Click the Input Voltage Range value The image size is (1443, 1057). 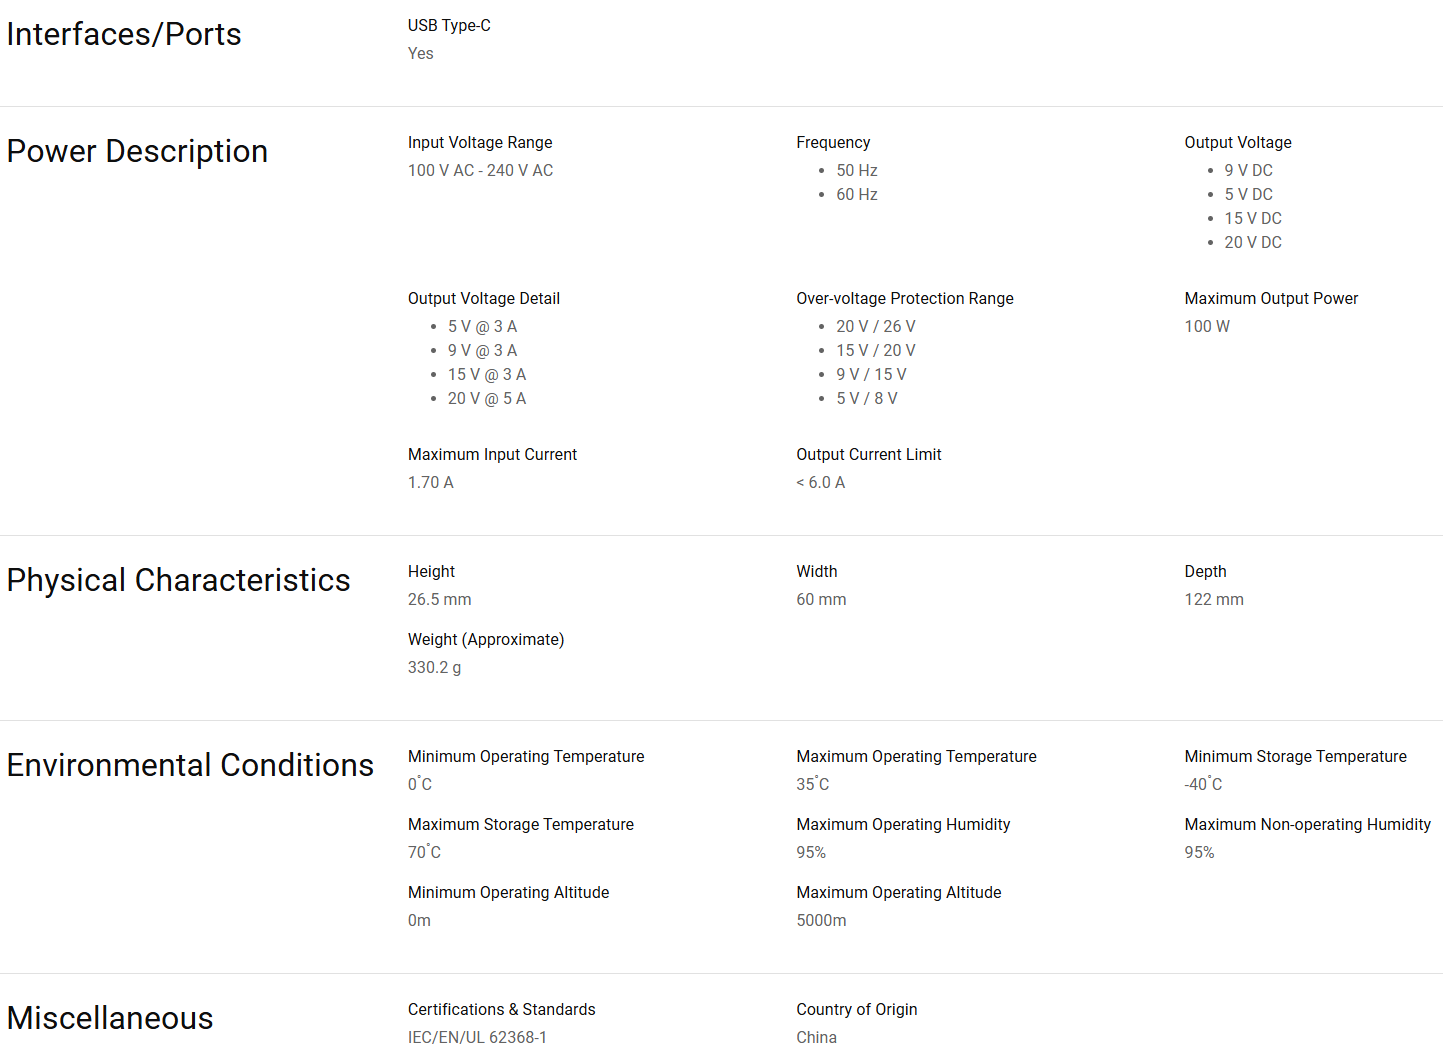[480, 170]
